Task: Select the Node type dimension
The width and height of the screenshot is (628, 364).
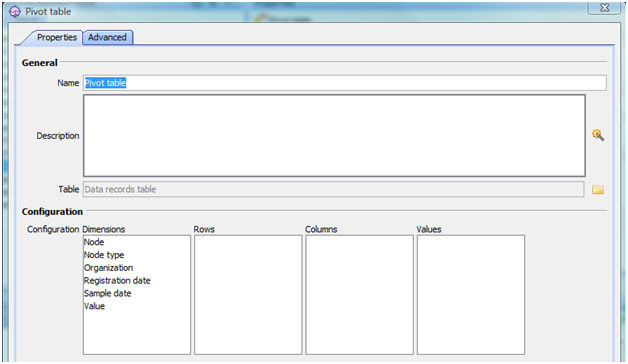Action: (104, 255)
